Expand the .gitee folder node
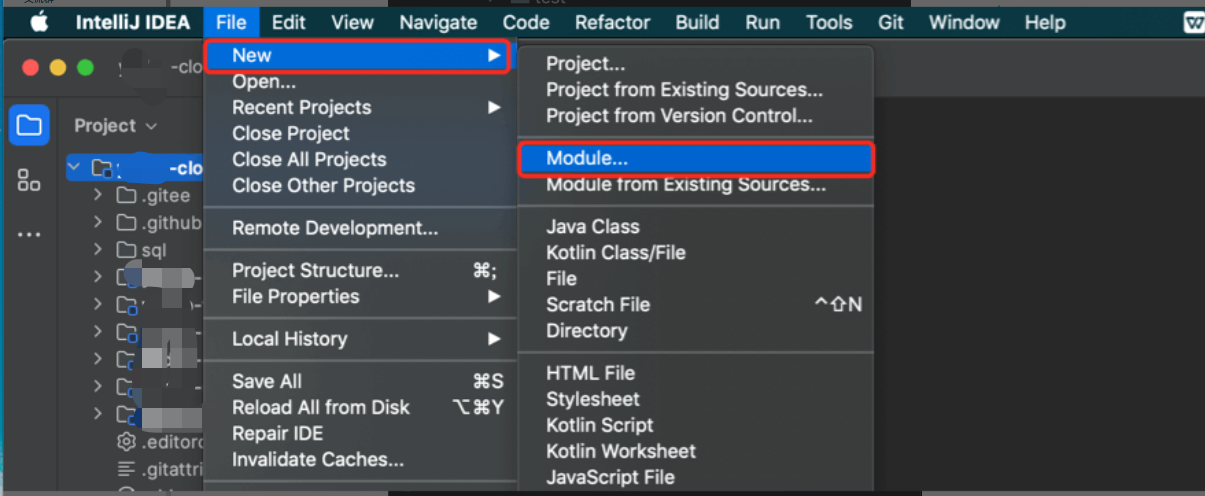Viewport: 1205px width, 496px height. pos(98,195)
